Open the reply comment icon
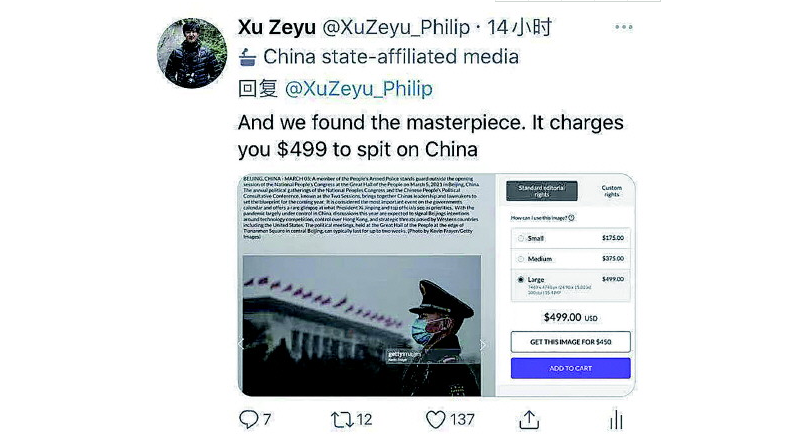 [249, 419]
